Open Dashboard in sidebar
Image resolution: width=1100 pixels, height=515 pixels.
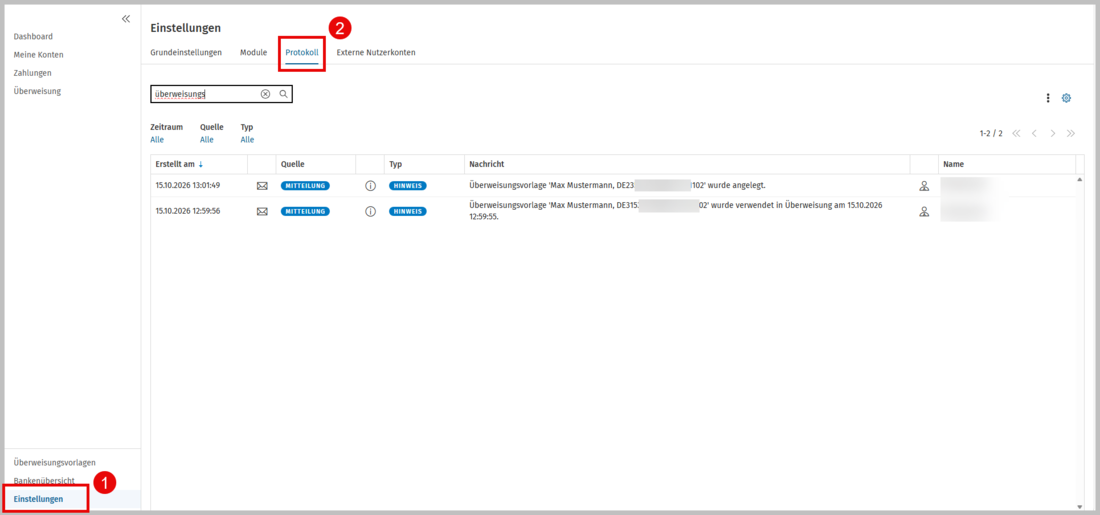pyautogui.click(x=33, y=36)
